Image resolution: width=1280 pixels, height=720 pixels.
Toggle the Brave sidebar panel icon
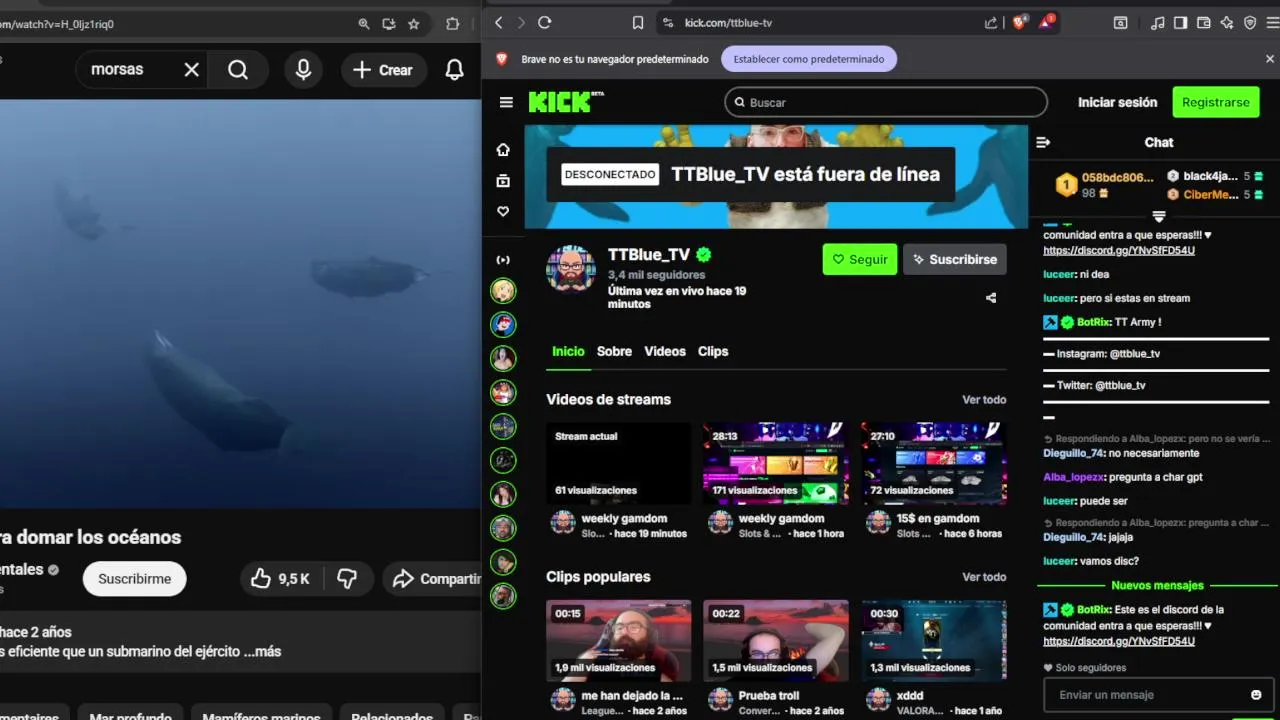(x=1181, y=22)
